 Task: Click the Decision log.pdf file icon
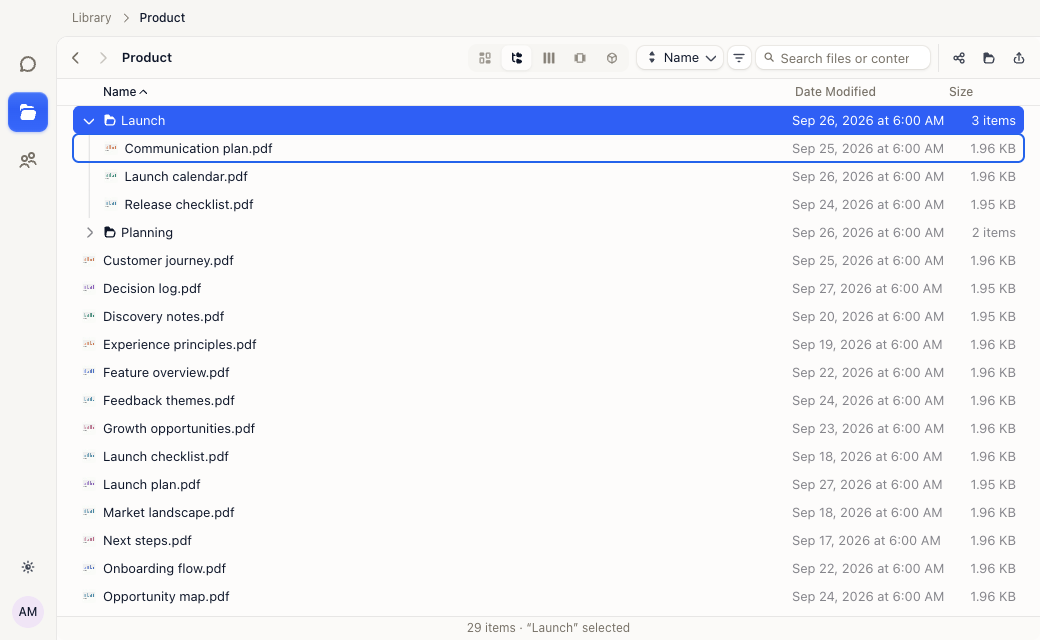click(89, 288)
